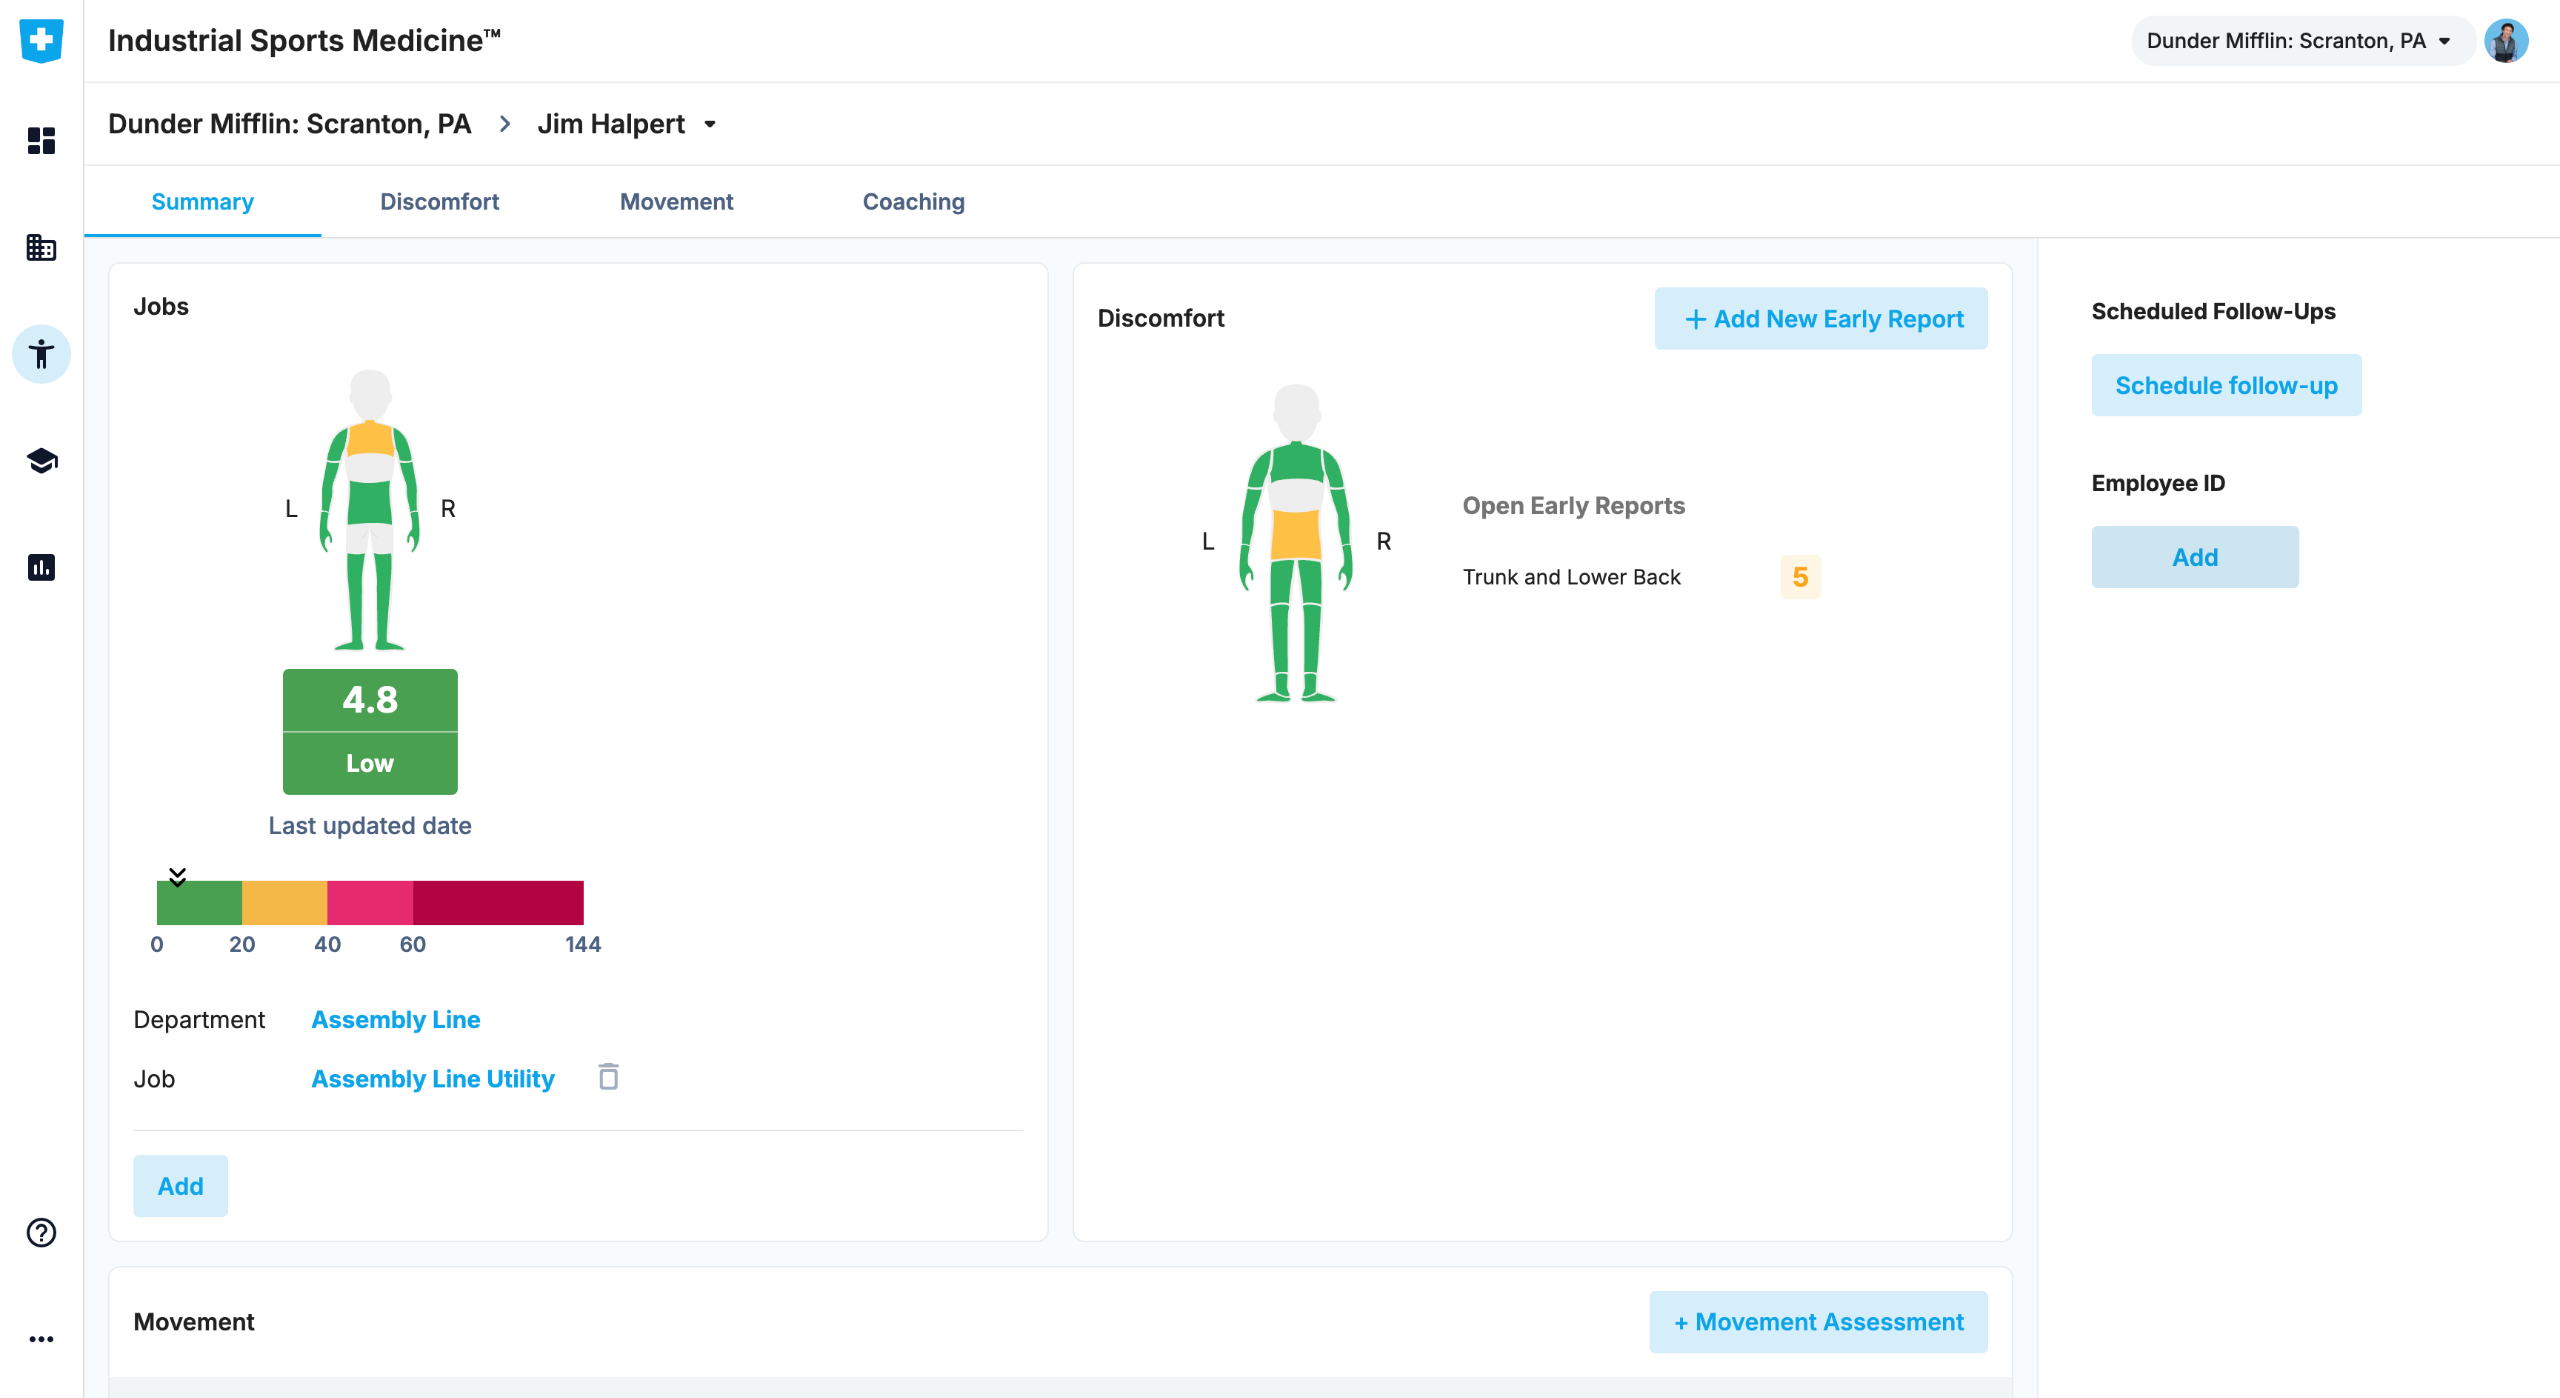Viewport: 2560px width, 1398px height.
Task: Open the dashboard grid icon in sidebar
Action: point(41,140)
